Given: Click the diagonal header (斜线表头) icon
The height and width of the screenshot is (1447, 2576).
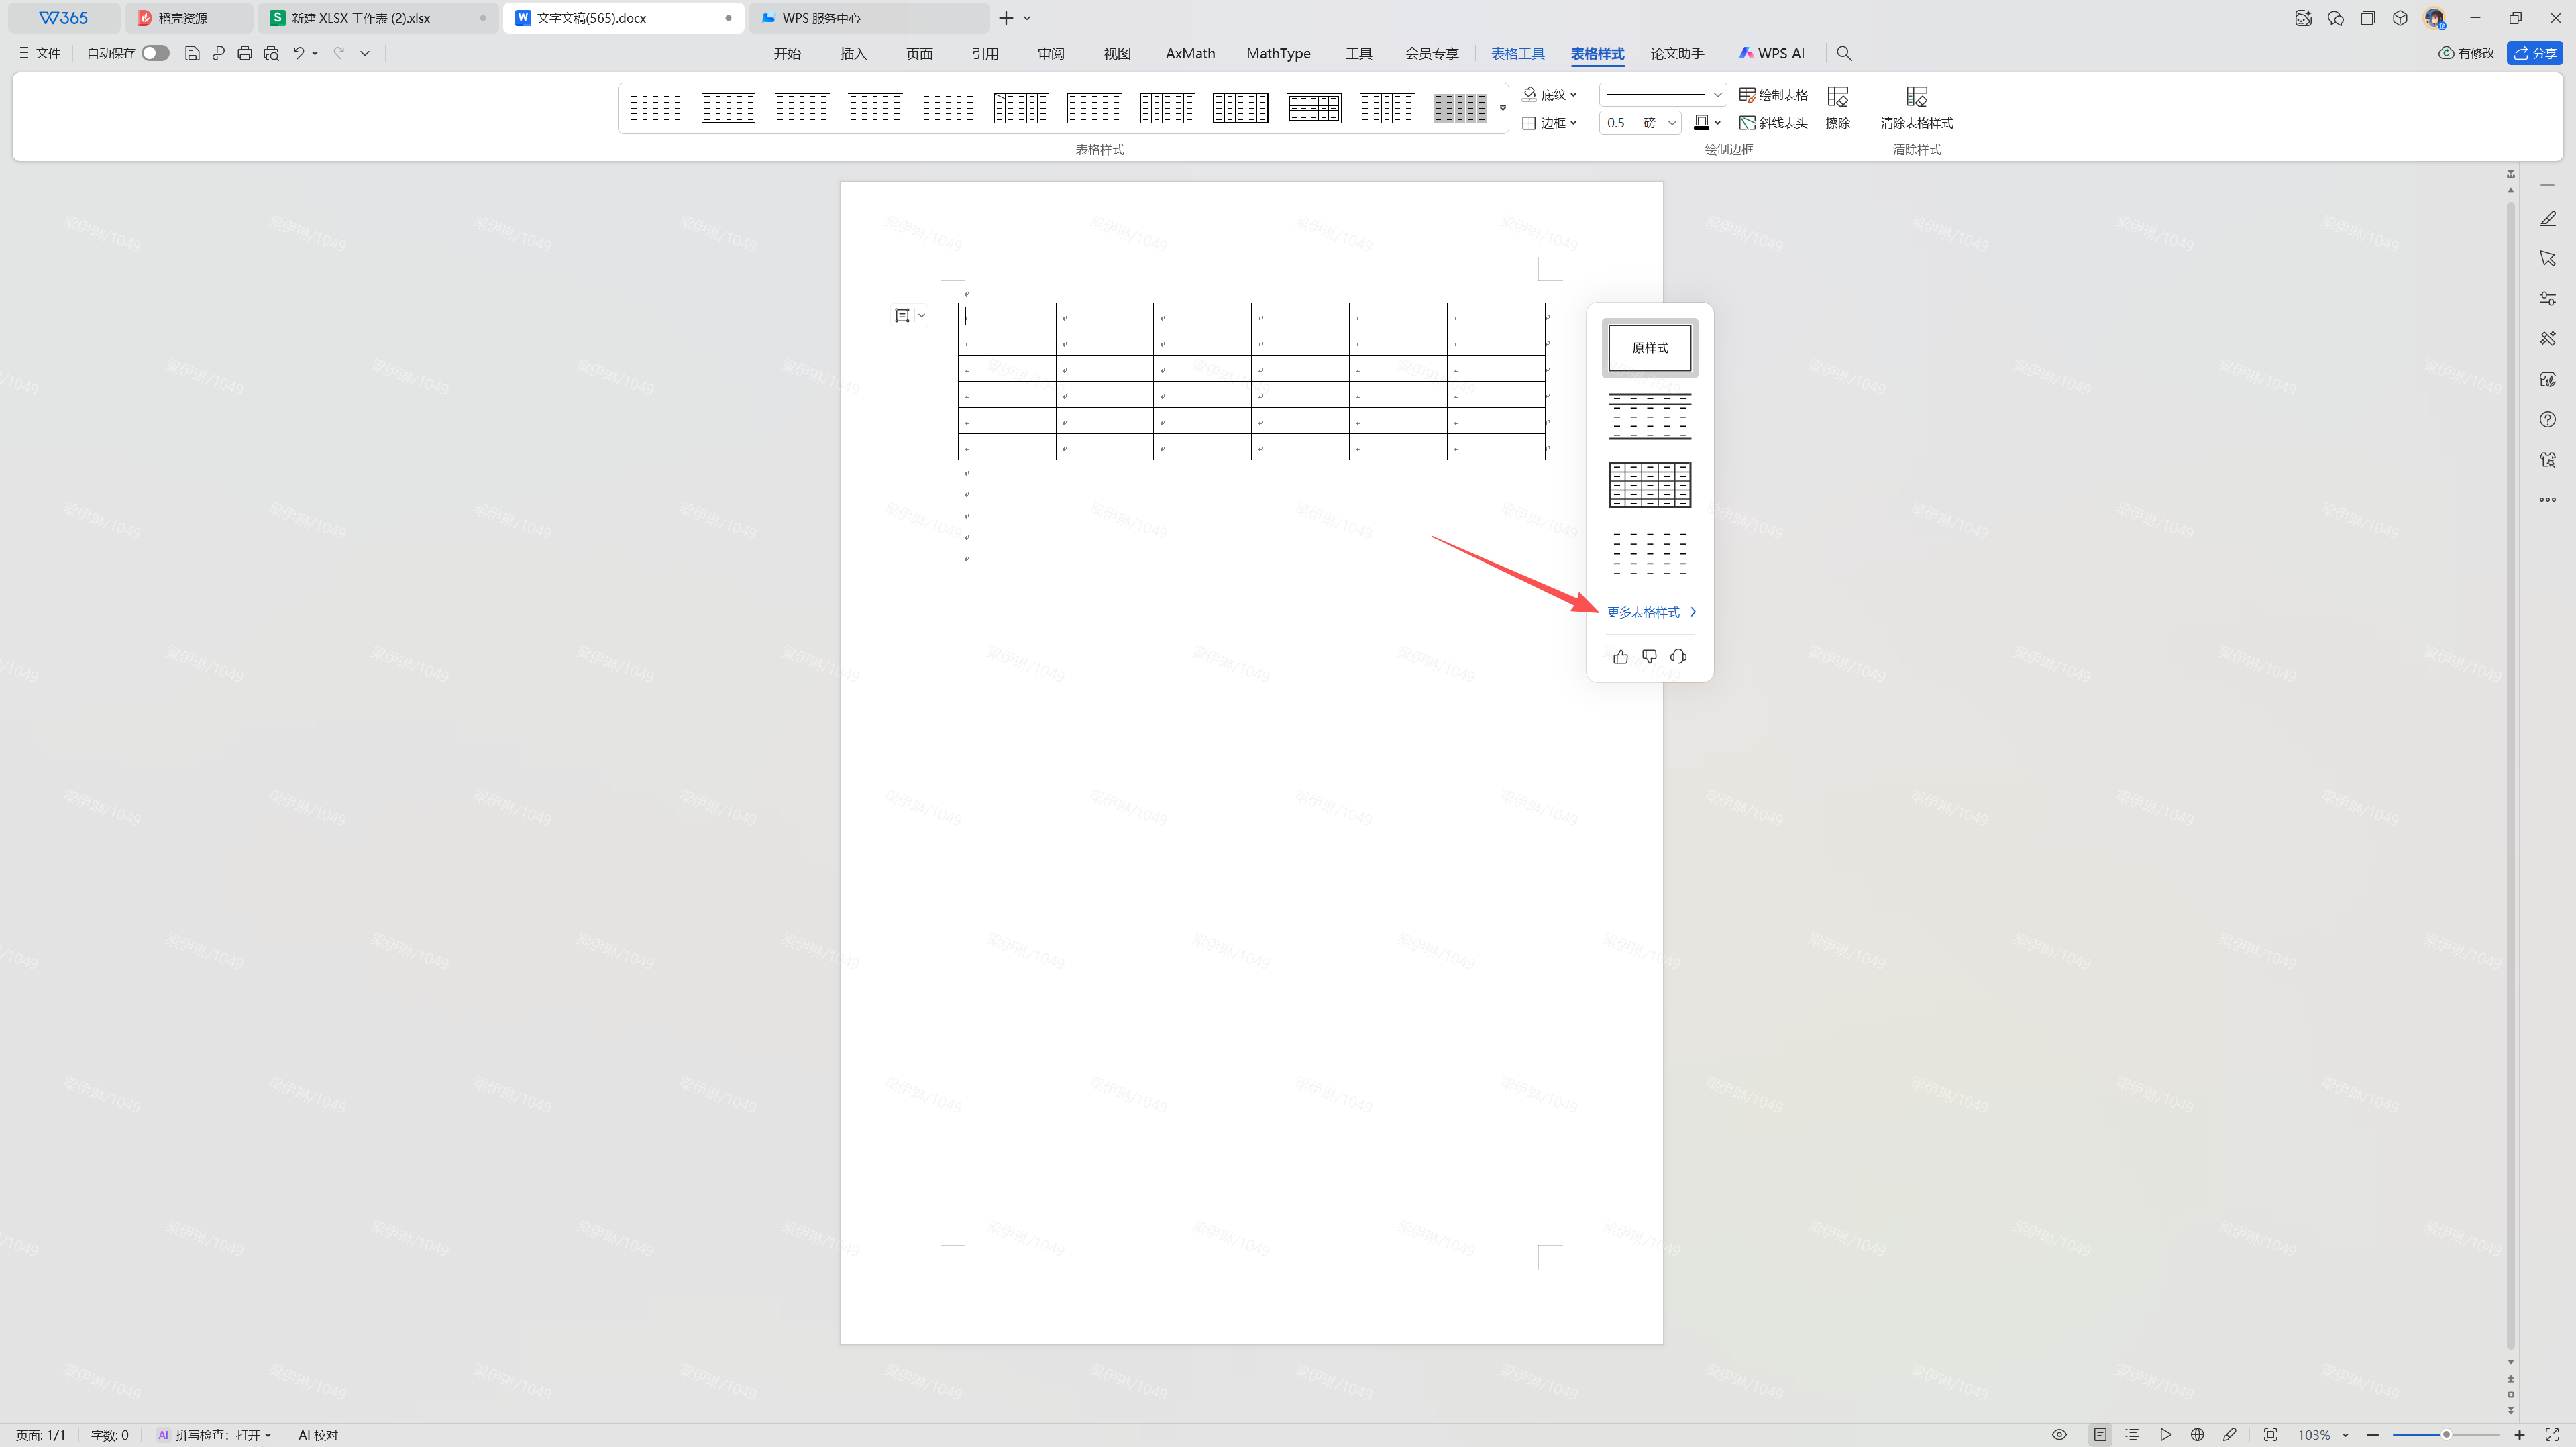Looking at the screenshot, I should [x=1747, y=123].
